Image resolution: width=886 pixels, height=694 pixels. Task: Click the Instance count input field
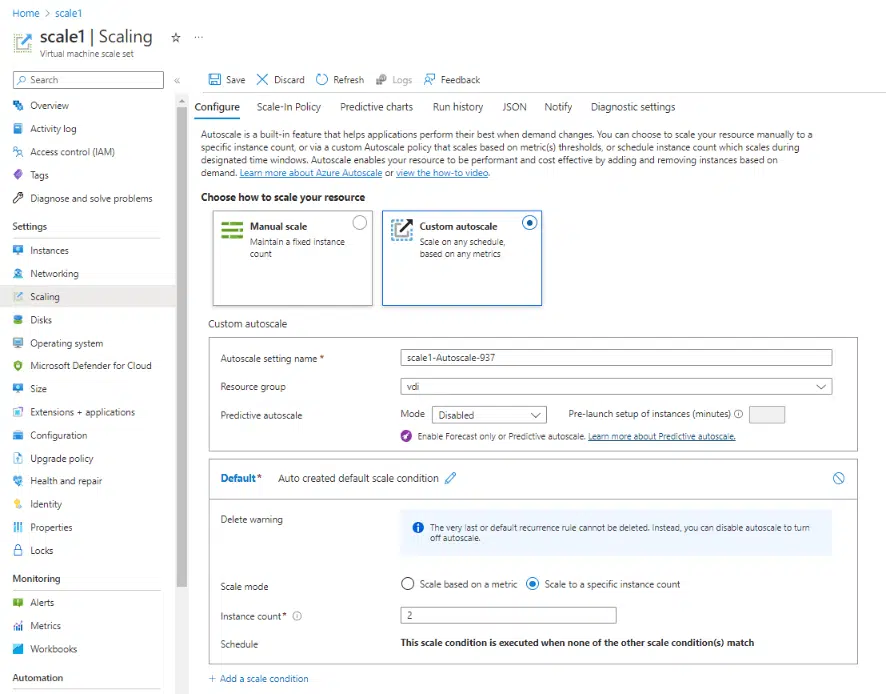coord(509,615)
